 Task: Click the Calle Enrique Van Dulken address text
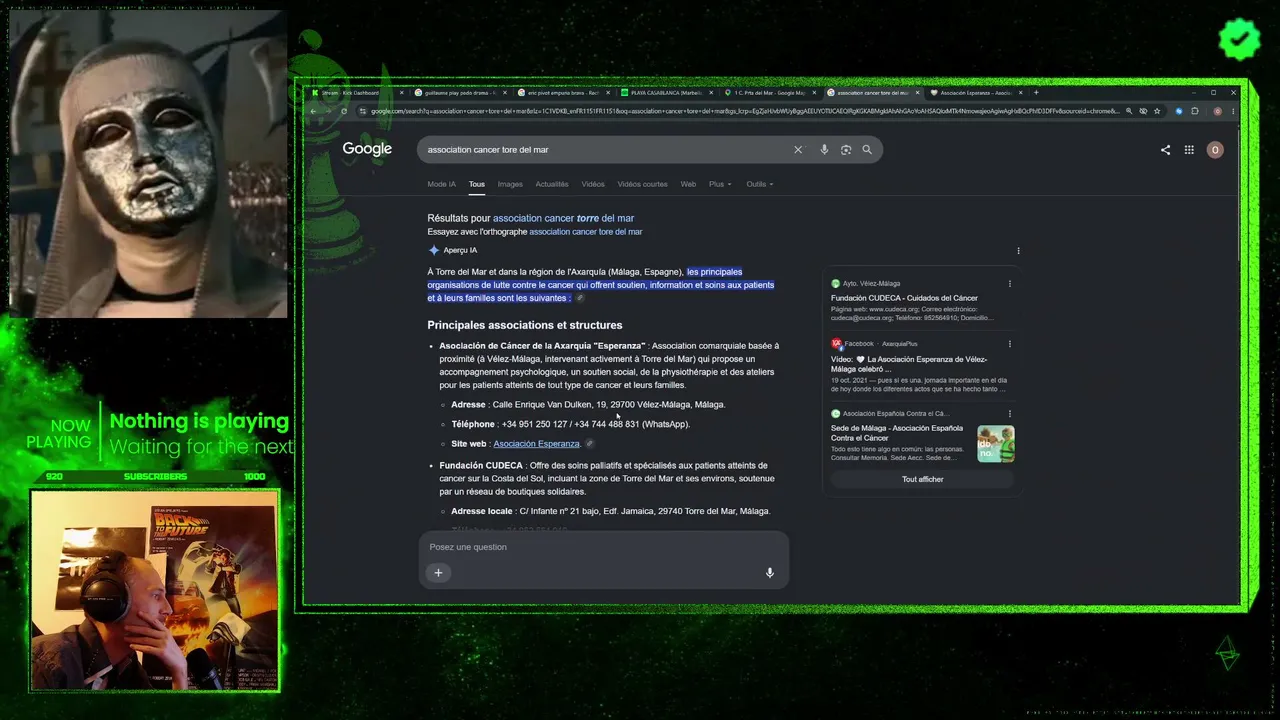tap(609, 405)
